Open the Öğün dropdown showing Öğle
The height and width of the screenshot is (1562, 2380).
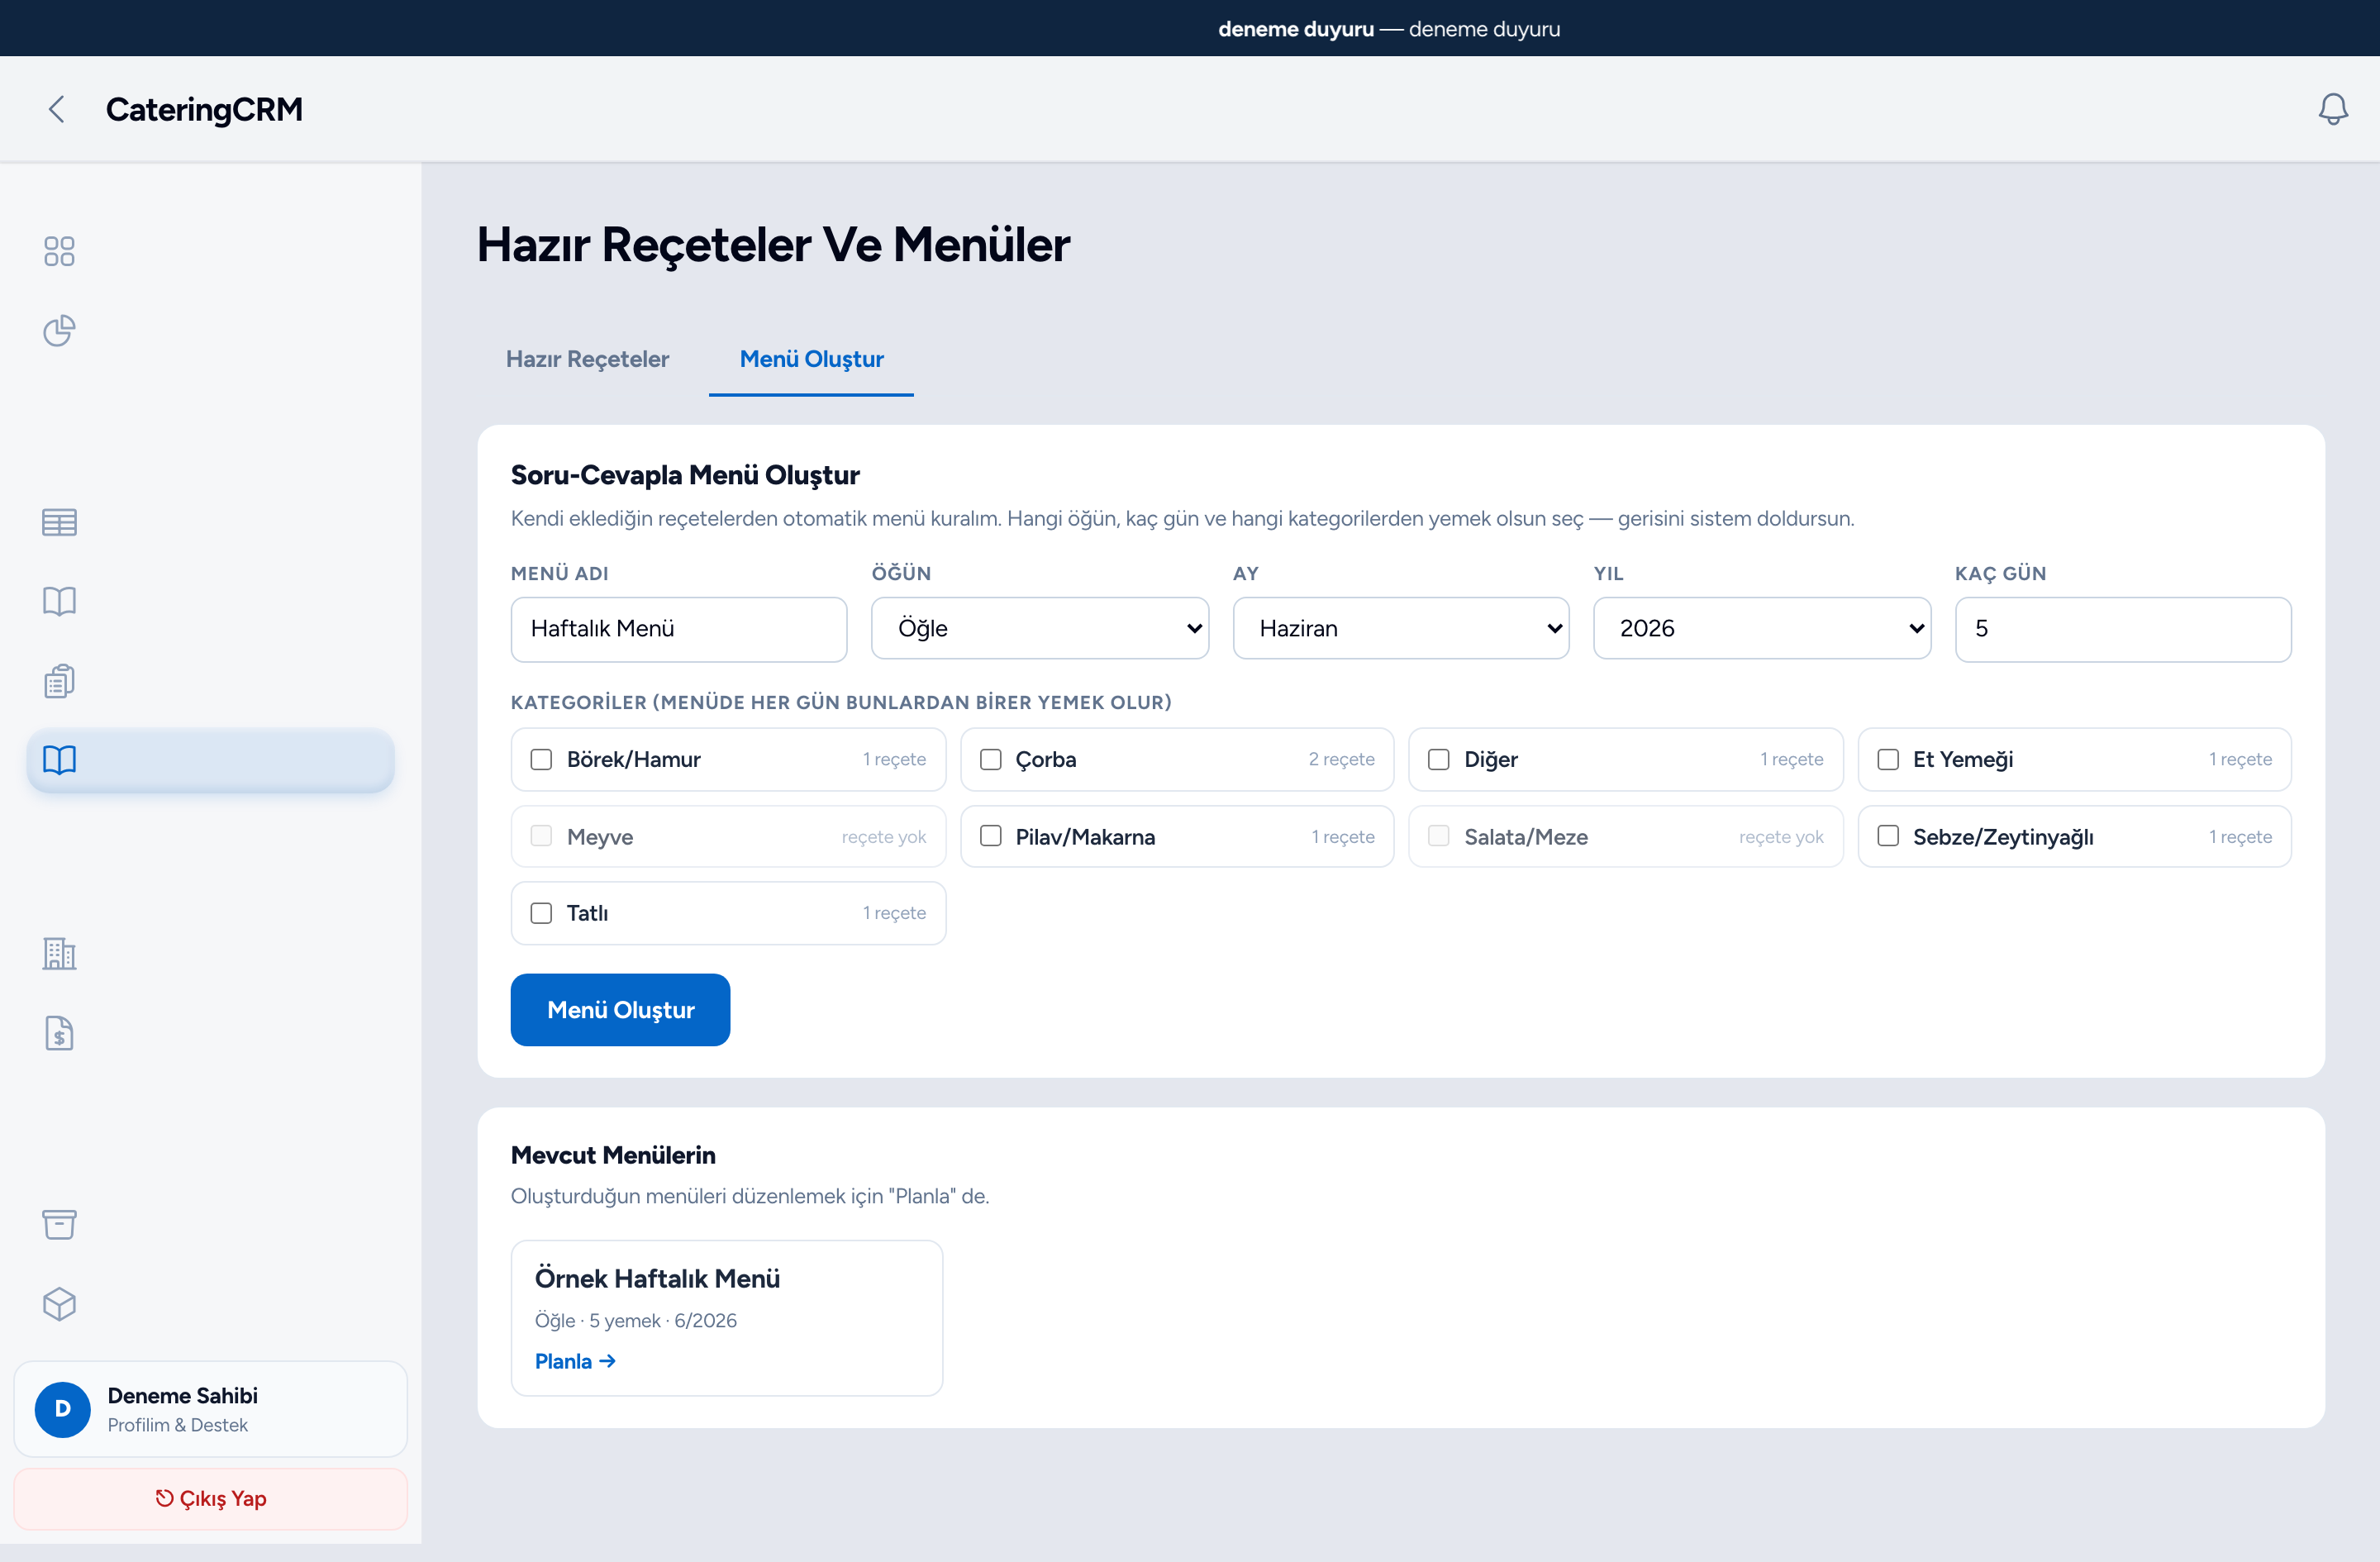pos(1040,628)
